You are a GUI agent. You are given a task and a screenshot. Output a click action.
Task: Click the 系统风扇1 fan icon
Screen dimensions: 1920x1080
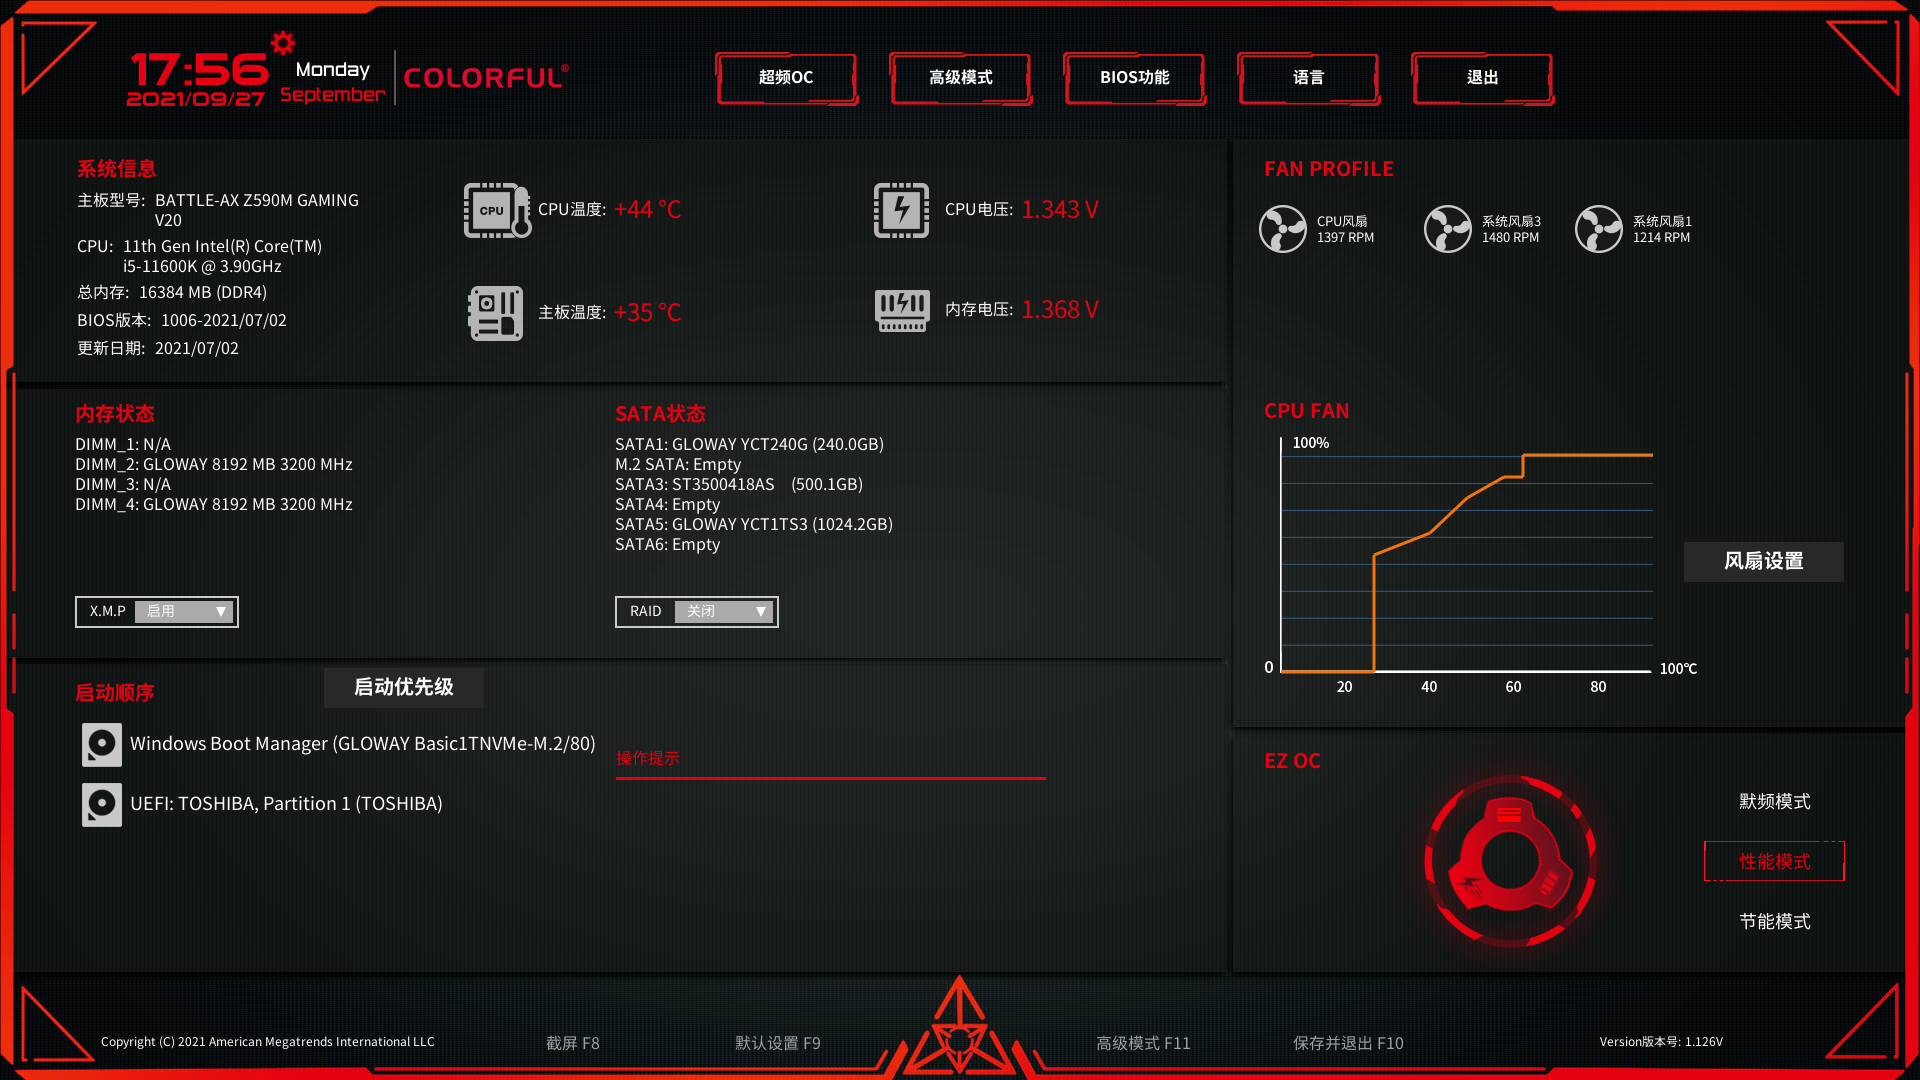coord(1601,228)
